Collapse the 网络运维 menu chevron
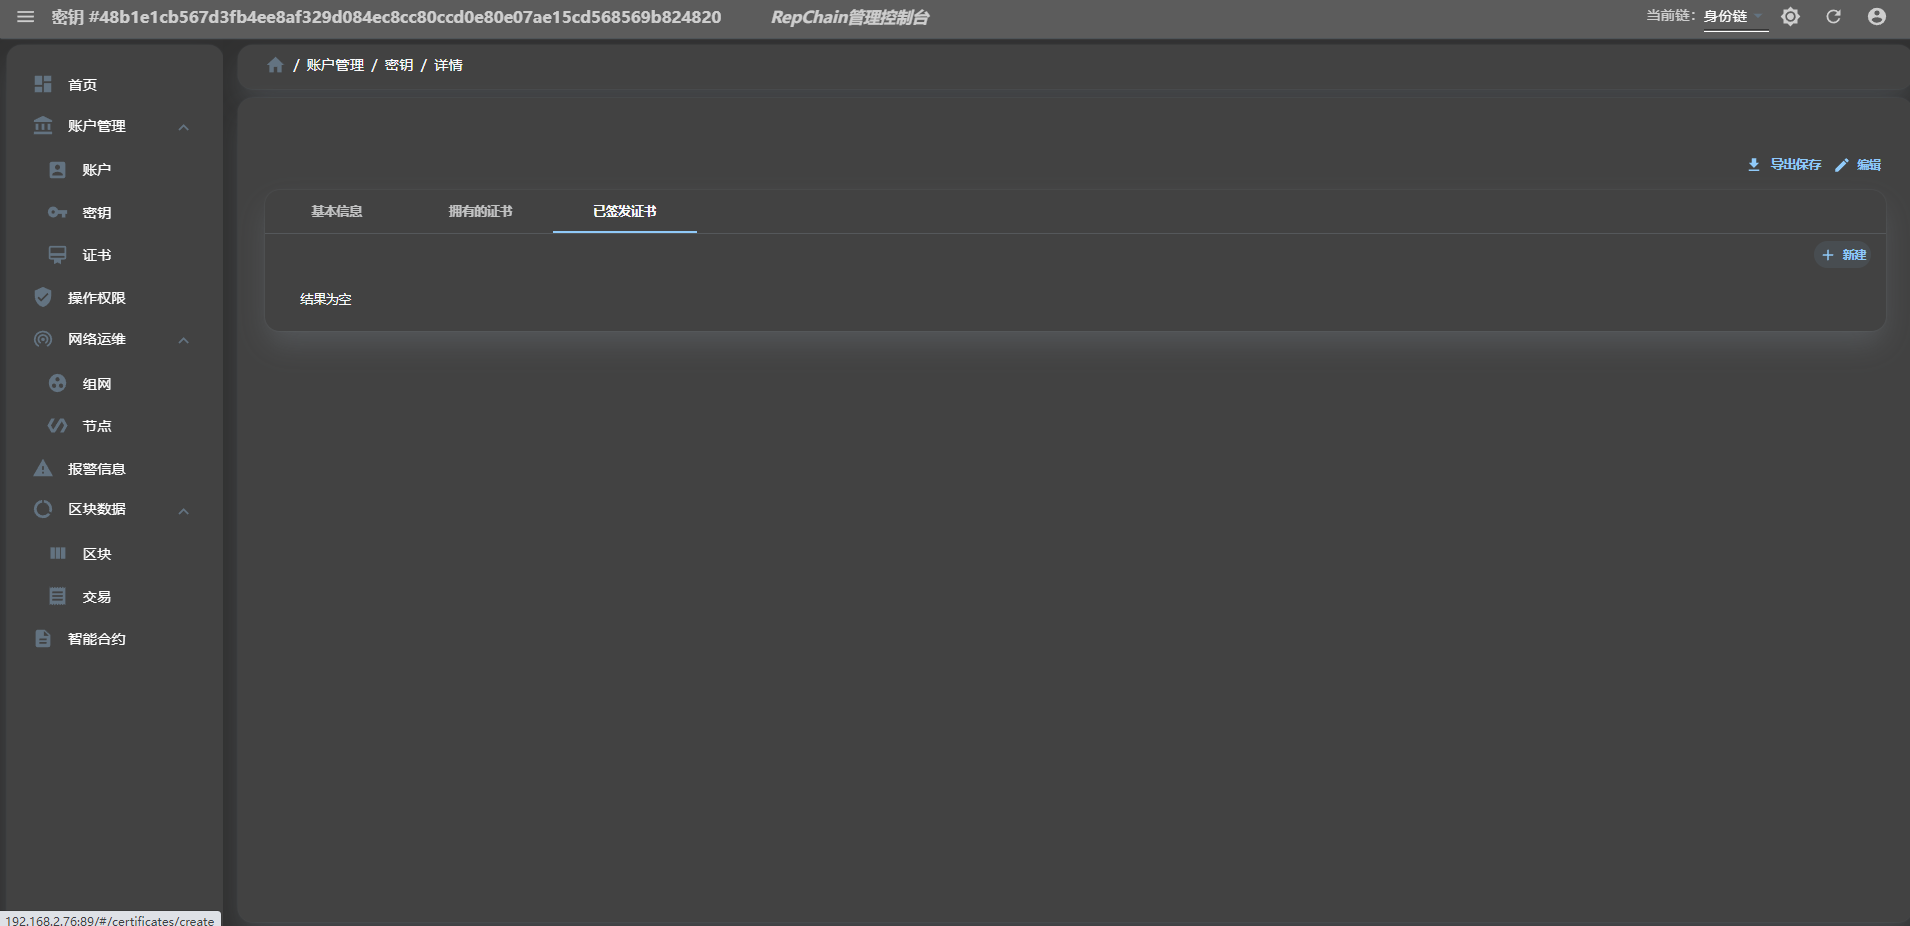The image size is (1910, 926). [x=184, y=340]
